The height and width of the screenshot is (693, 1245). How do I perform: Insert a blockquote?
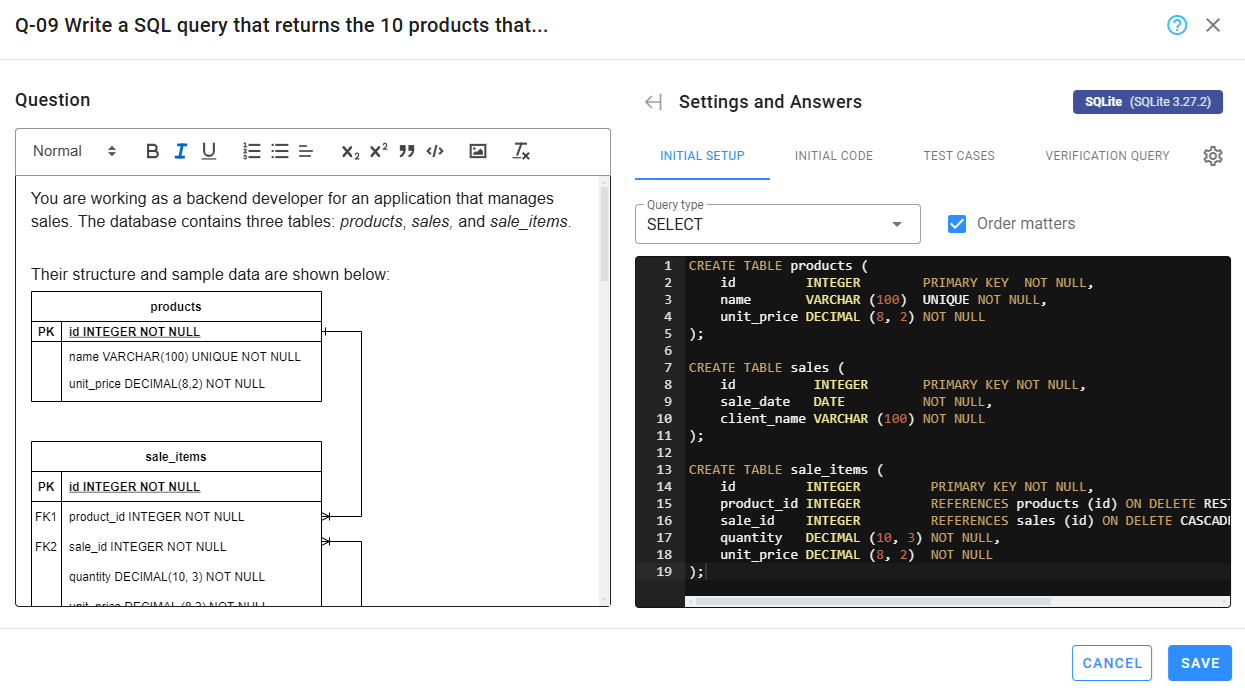point(406,150)
